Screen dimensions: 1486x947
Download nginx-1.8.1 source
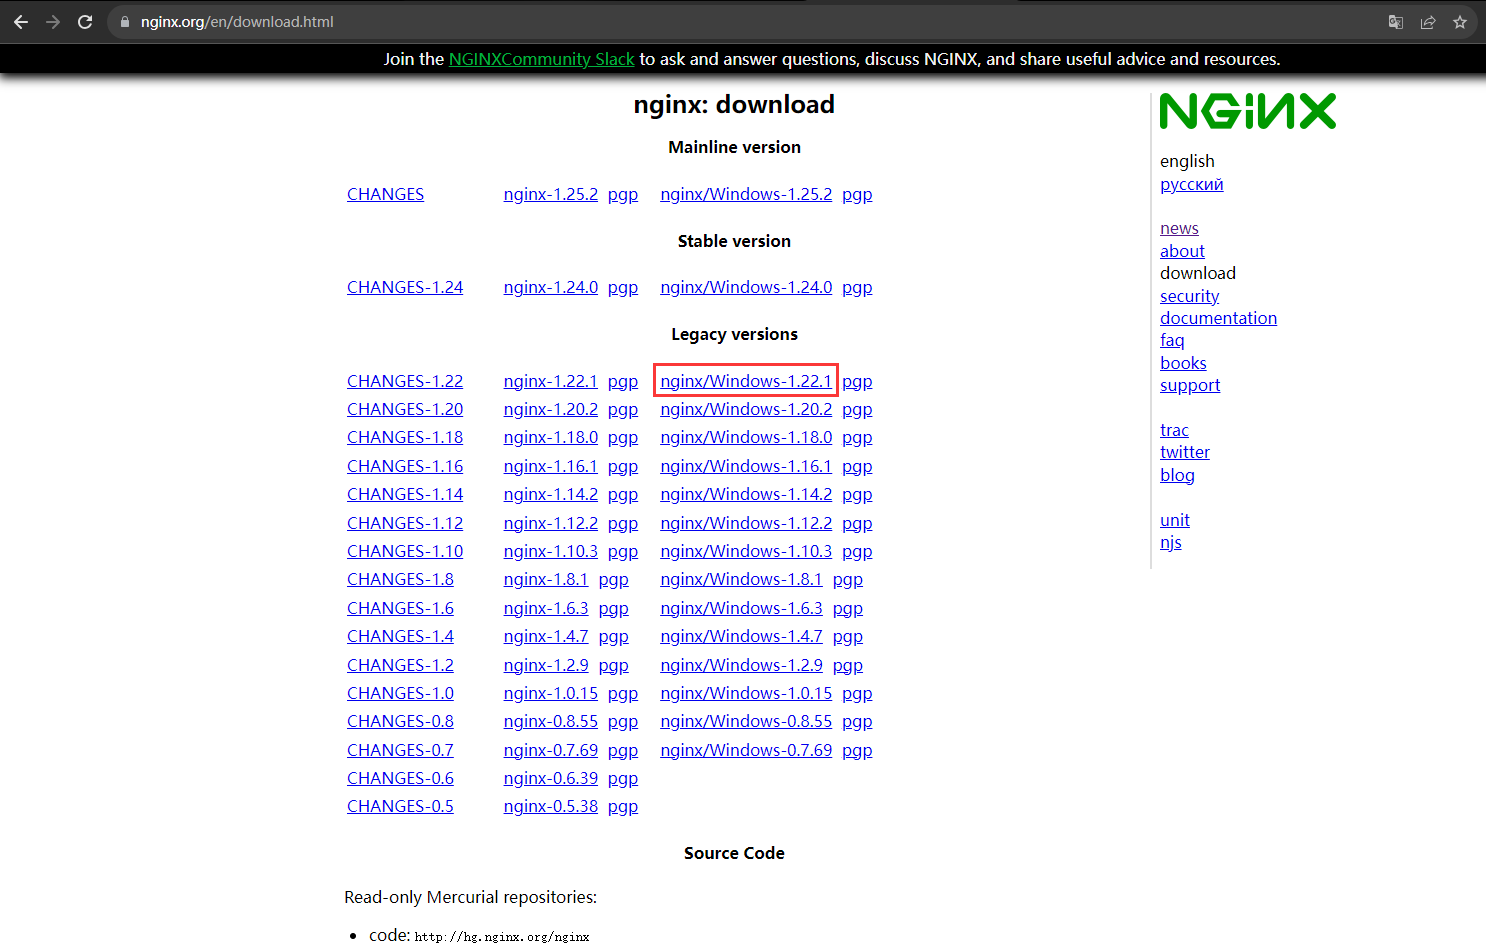pyautogui.click(x=546, y=579)
